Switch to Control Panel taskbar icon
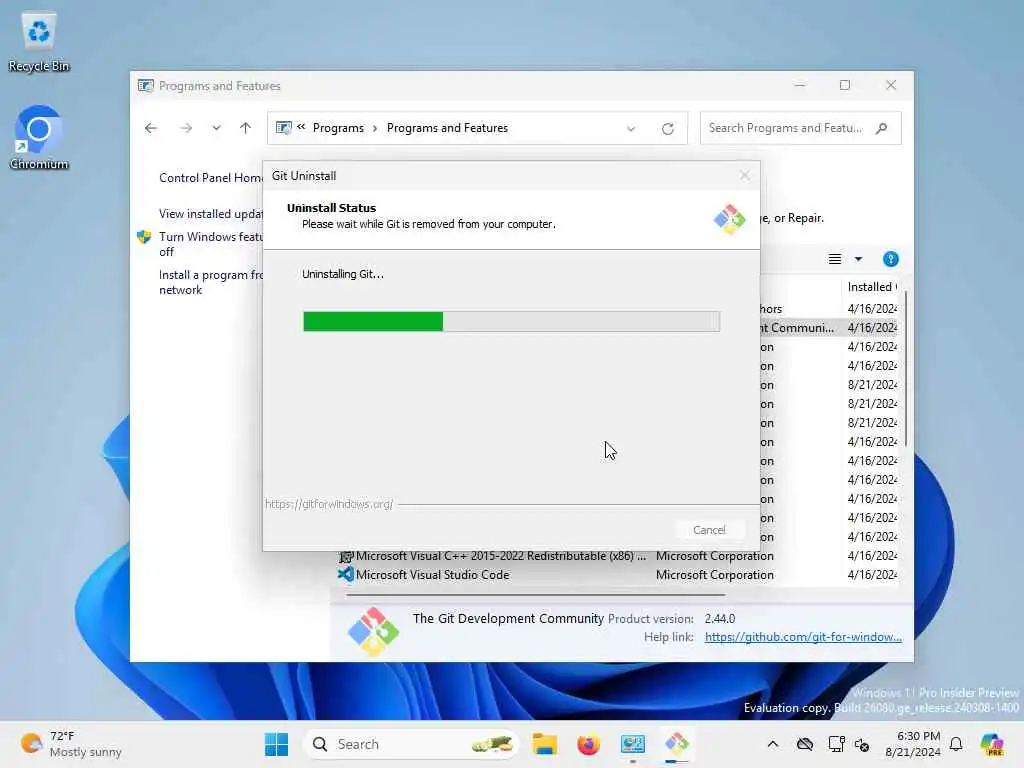 [x=632, y=744]
